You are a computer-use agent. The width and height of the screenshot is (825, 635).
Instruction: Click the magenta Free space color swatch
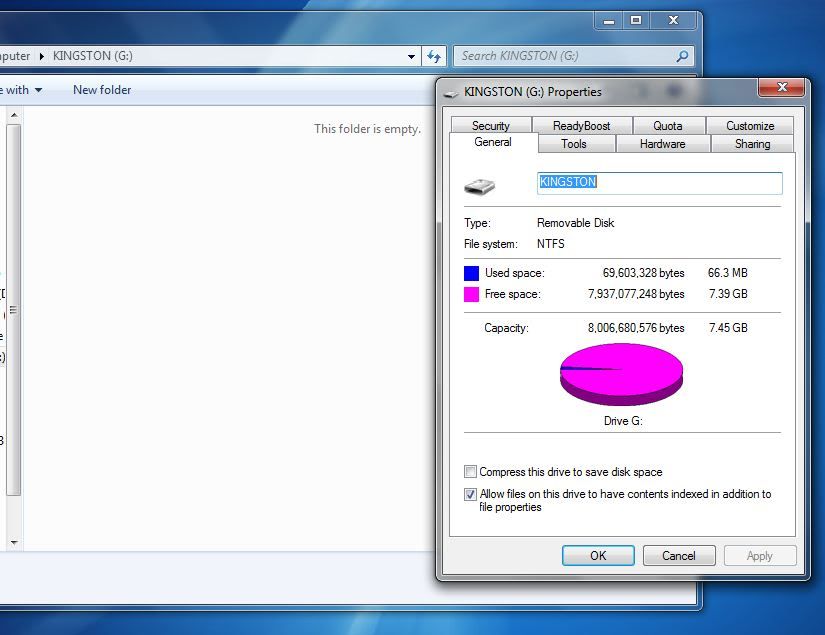click(471, 294)
